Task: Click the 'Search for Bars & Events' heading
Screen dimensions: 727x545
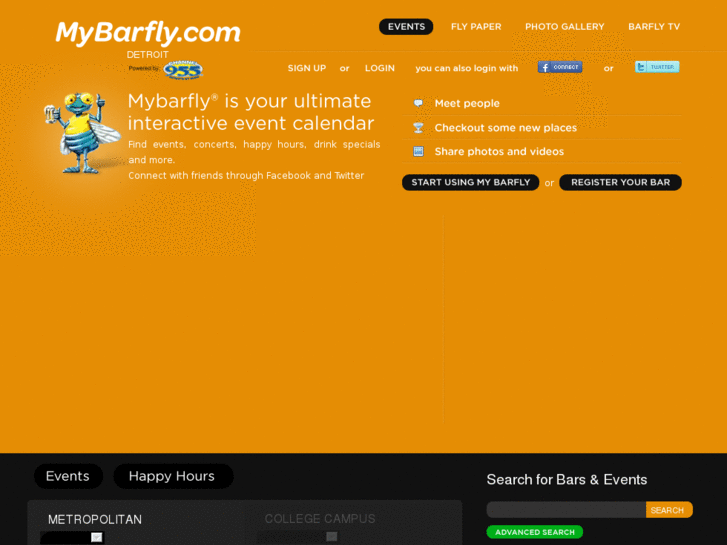Action: pyautogui.click(x=567, y=480)
